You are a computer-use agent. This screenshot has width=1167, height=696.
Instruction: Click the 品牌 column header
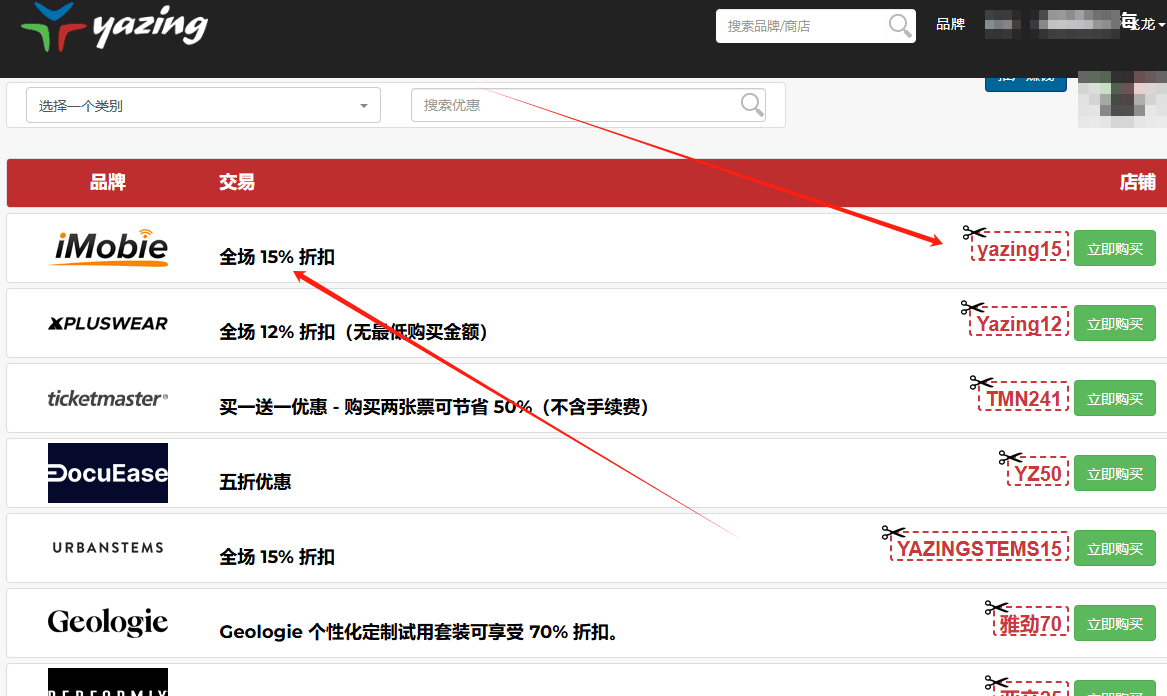coord(108,182)
